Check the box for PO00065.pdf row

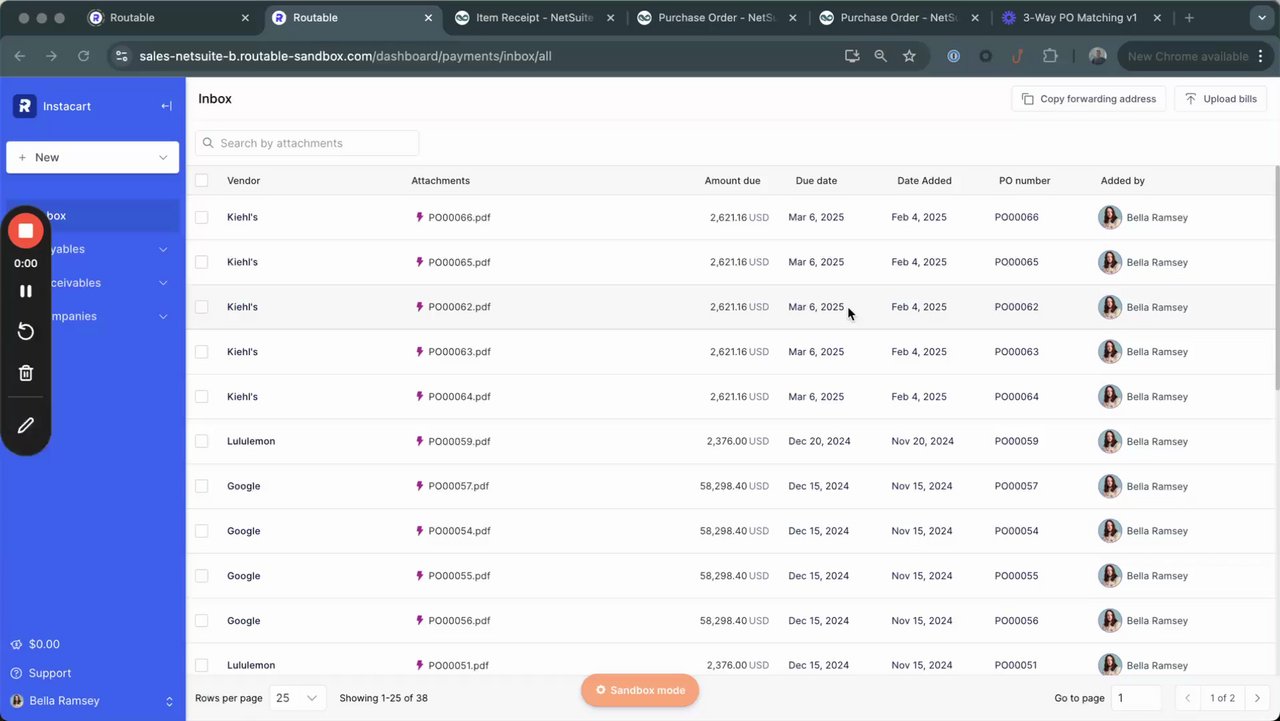point(202,262)
